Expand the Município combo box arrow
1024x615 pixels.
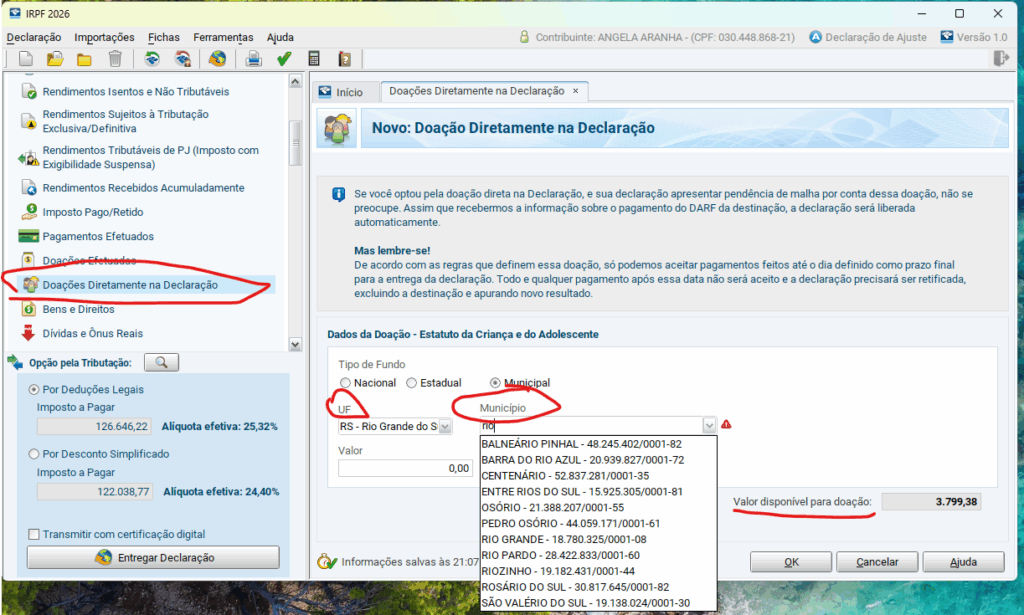coord(709,424)
